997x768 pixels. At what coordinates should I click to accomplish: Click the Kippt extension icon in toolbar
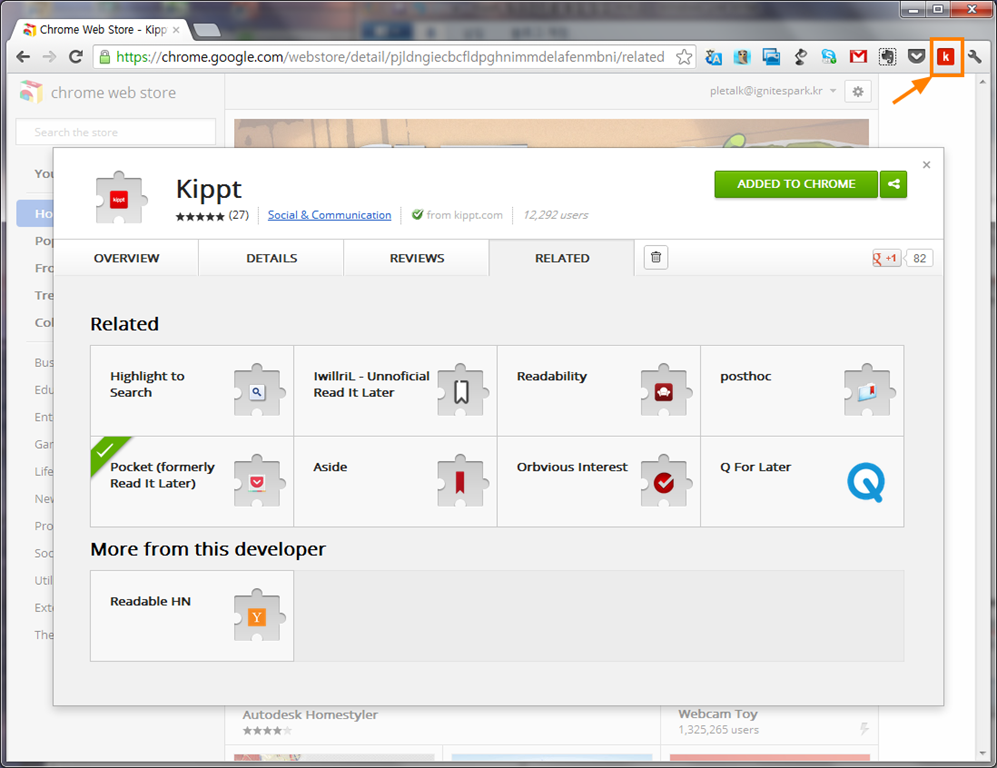945,57
